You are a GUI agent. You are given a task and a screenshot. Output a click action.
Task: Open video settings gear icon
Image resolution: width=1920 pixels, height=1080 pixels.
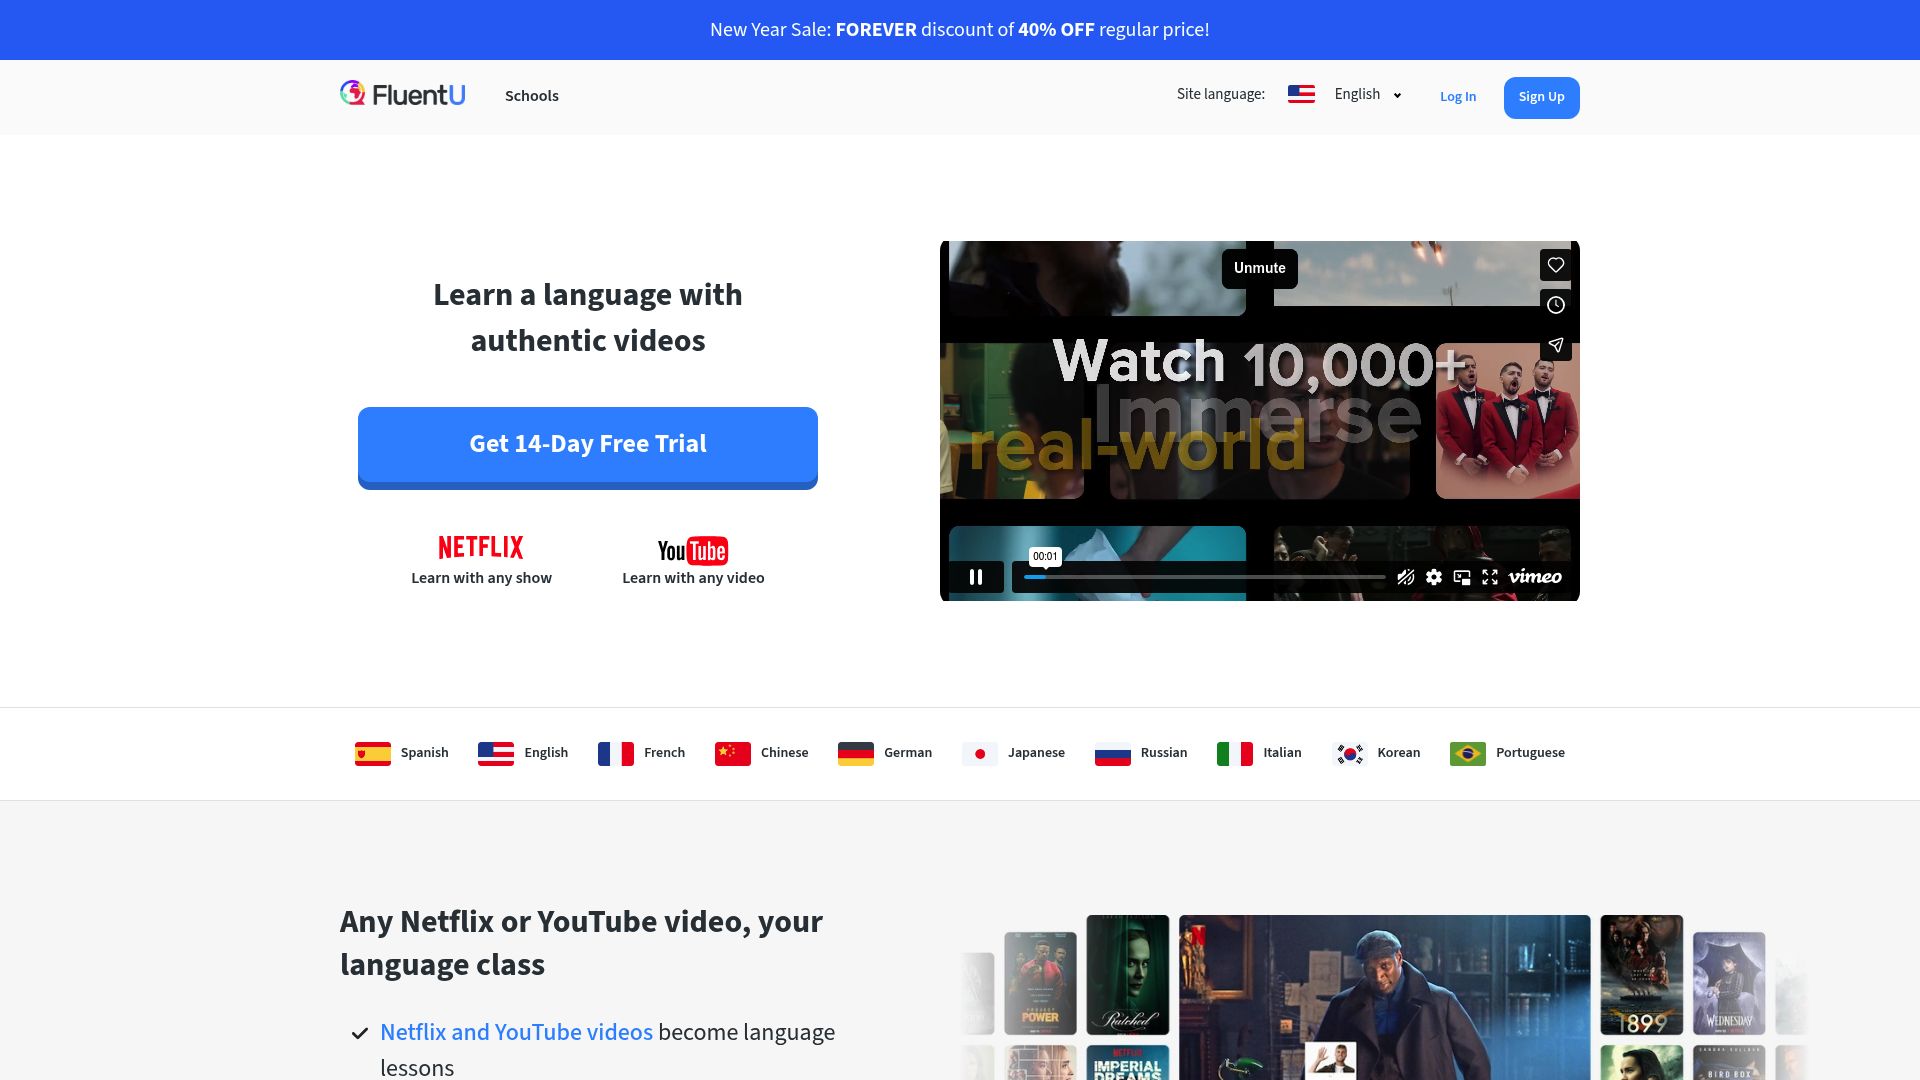1434,577
